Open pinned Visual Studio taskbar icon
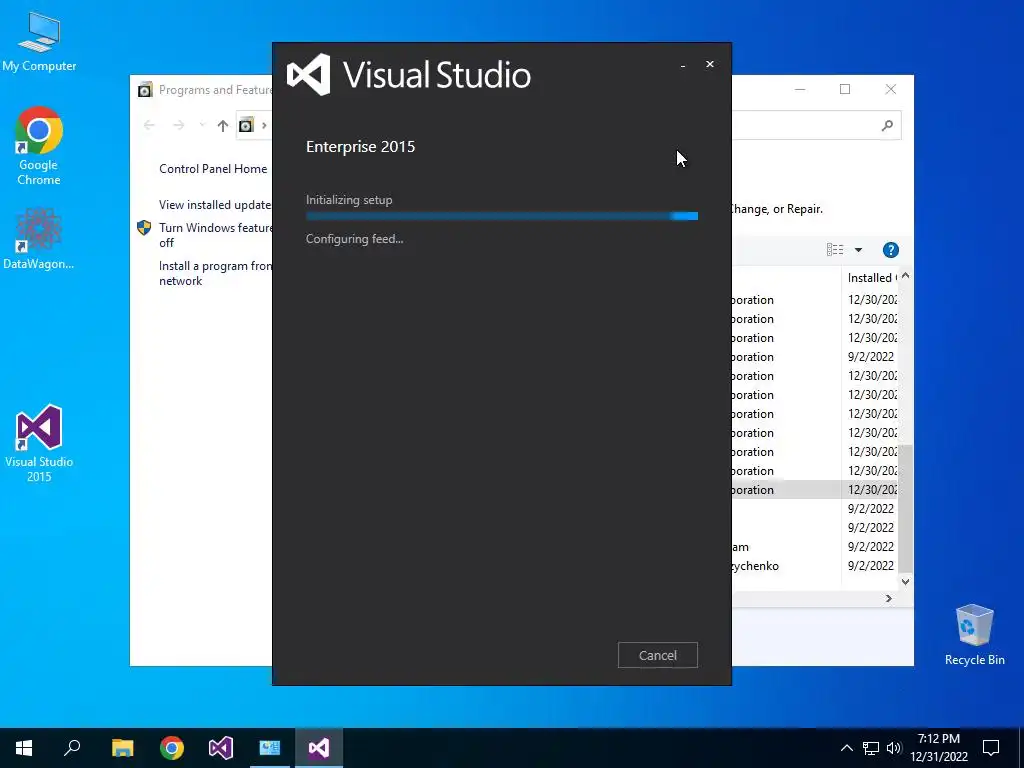 point(221,748)
